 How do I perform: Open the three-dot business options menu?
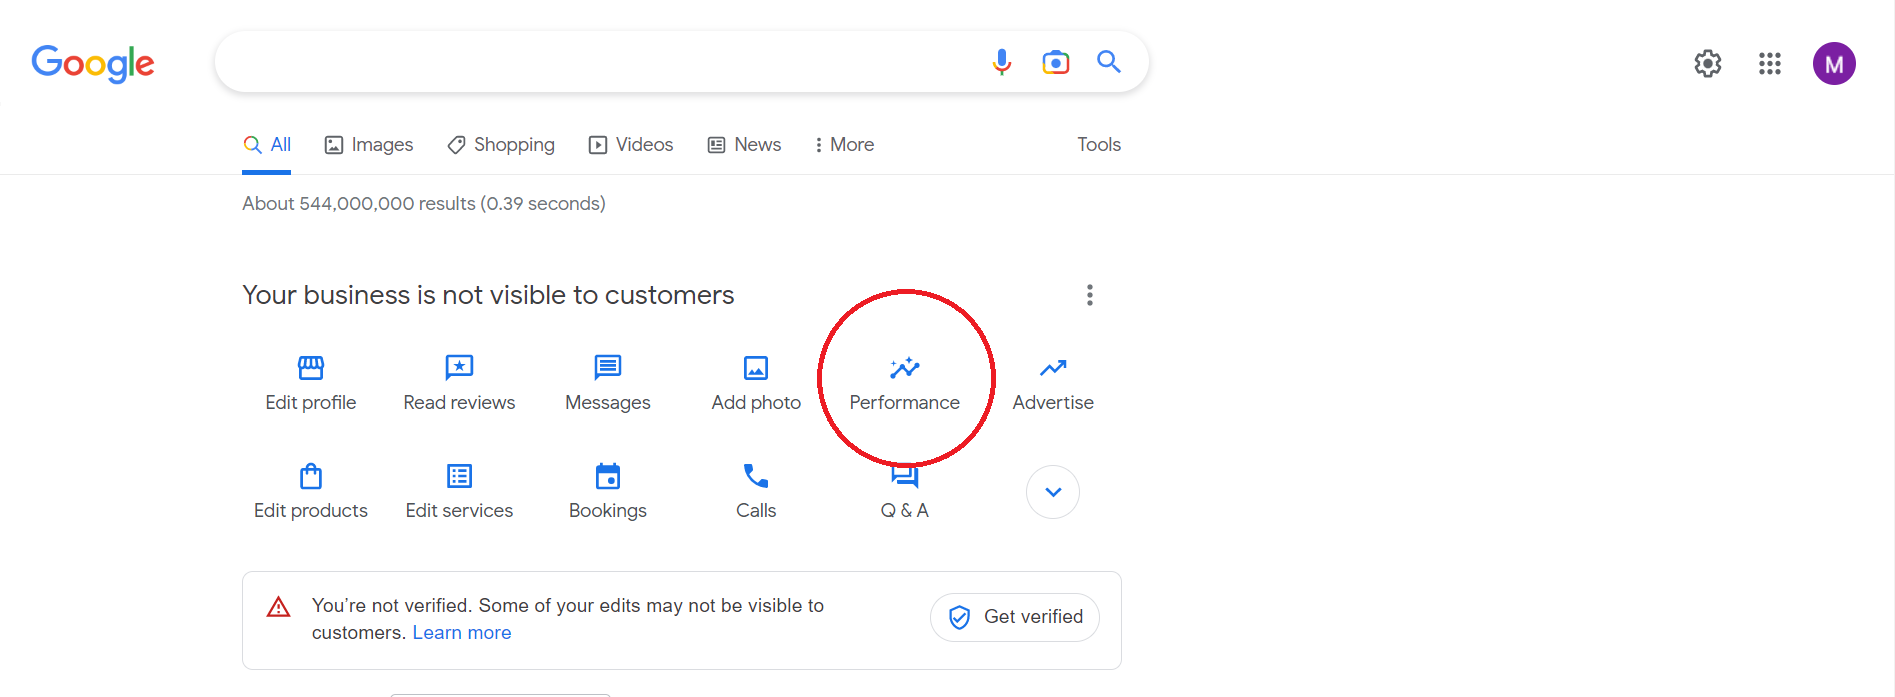[x=1089, y=295]
